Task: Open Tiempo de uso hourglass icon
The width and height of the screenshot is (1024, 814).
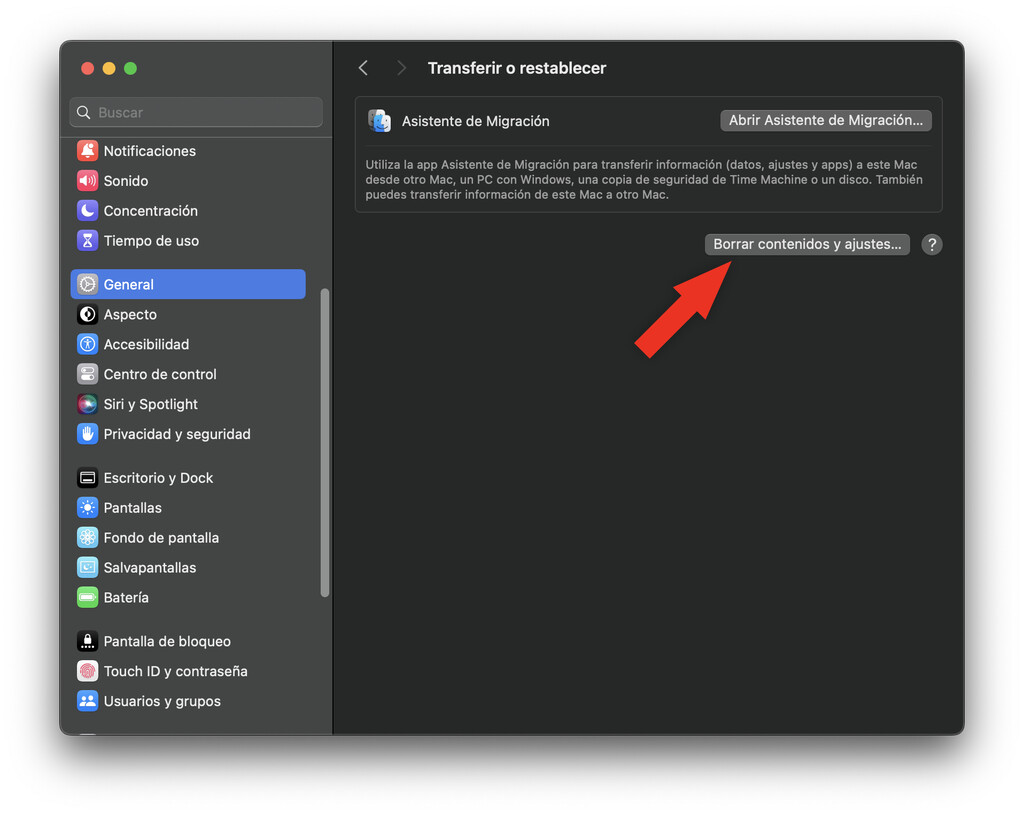Action: [x=87, y=240]
